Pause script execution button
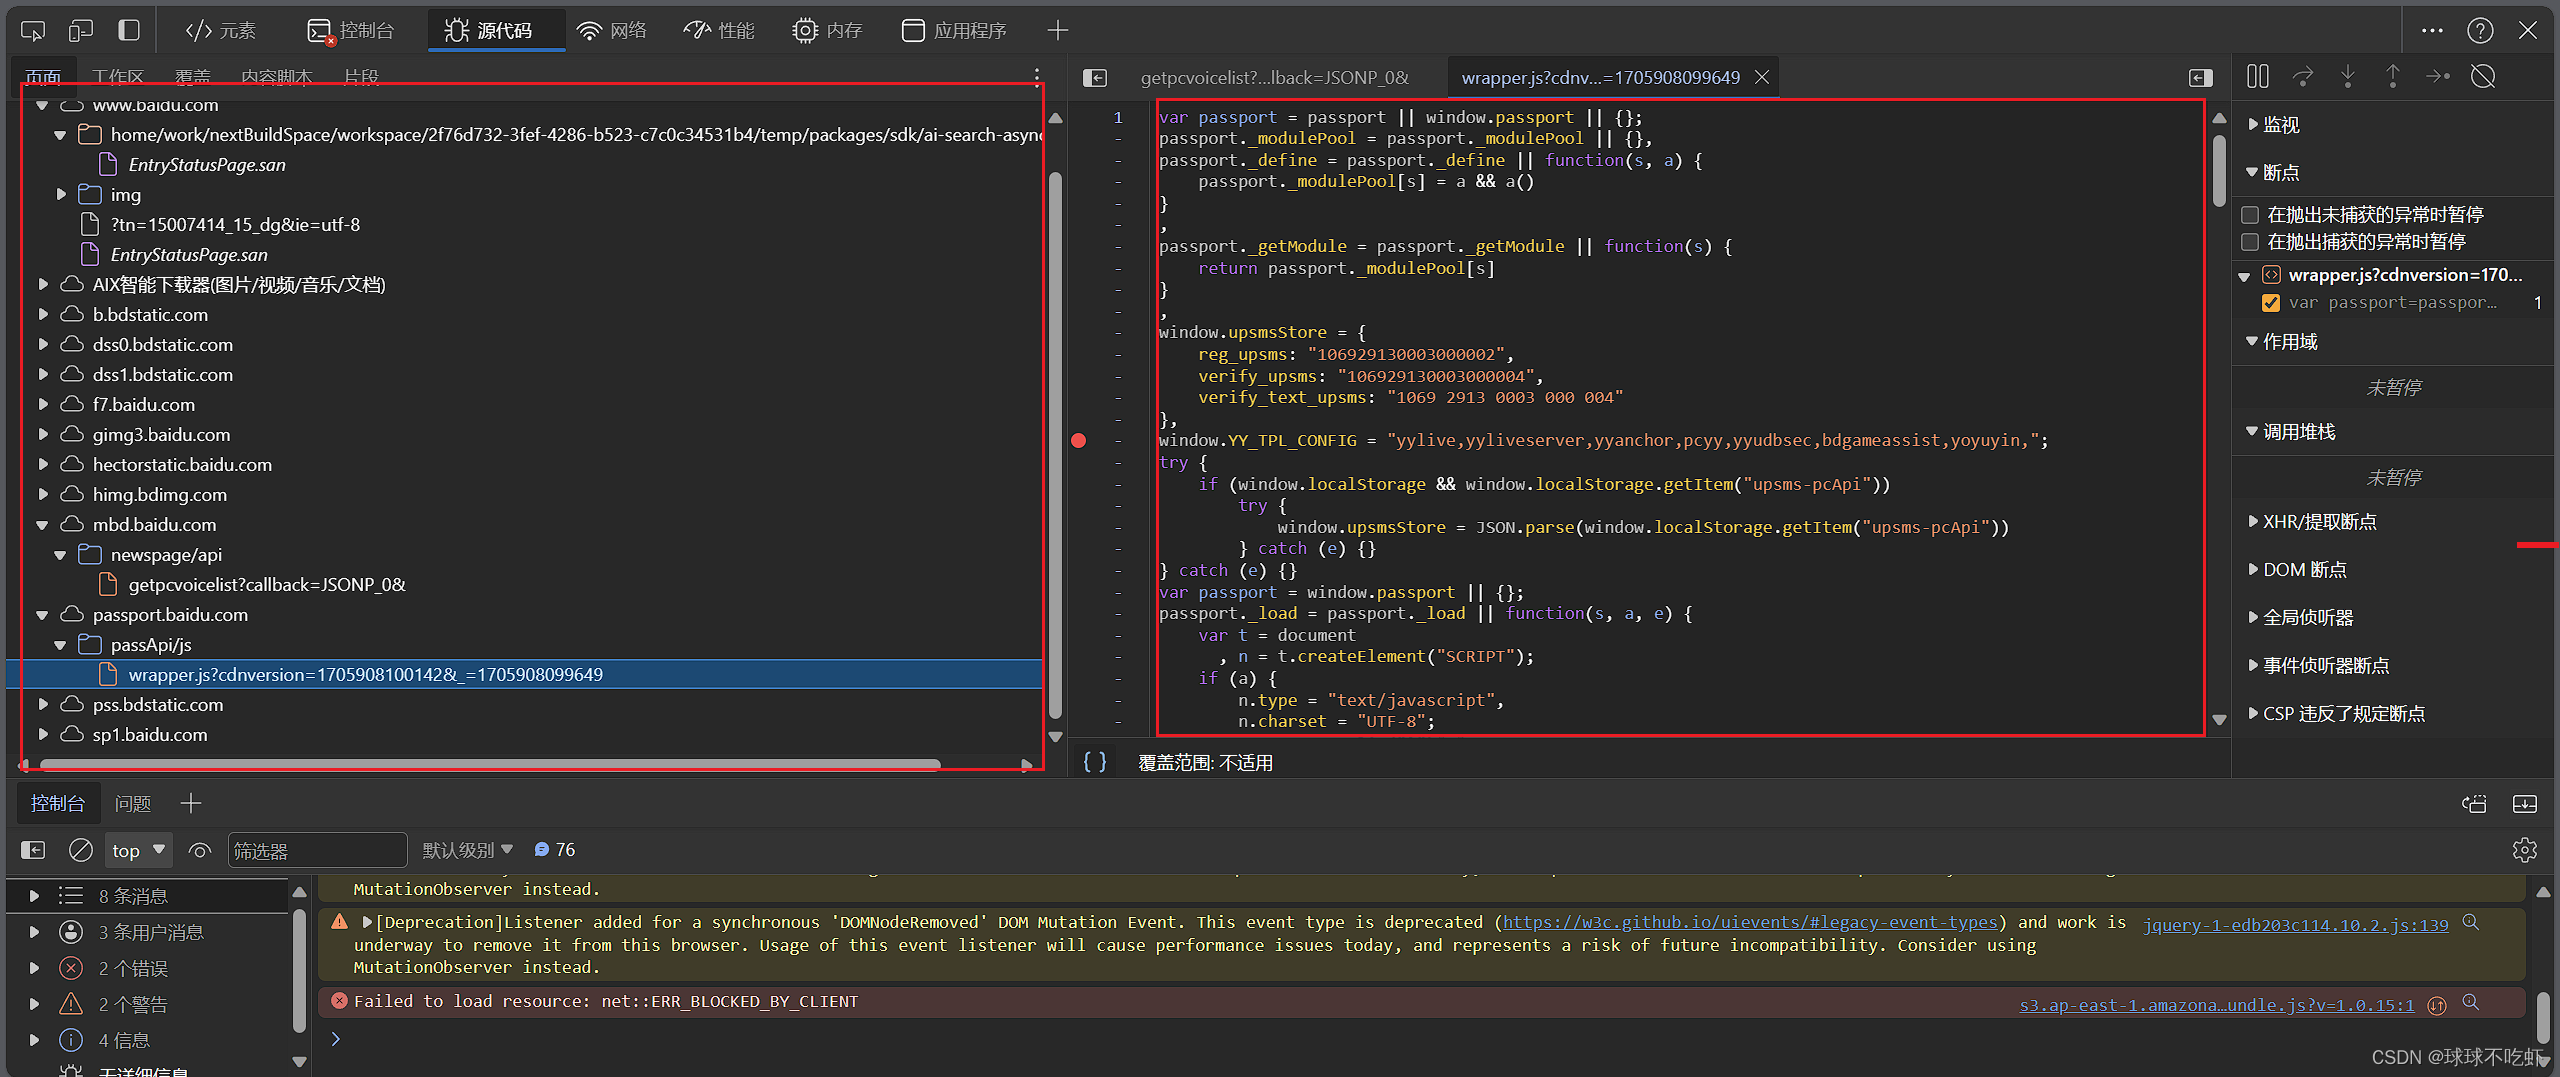Screen dimensions: 2560x1077 (x=2258, y=77)
